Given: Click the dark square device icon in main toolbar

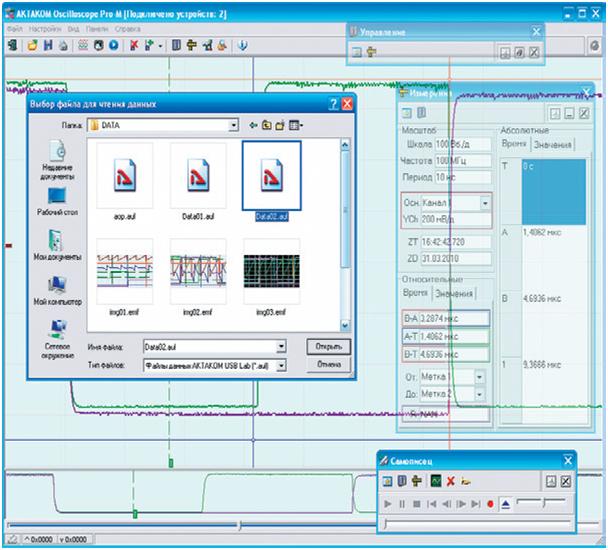Looking at the screenshot, I should tap(98, 45).
